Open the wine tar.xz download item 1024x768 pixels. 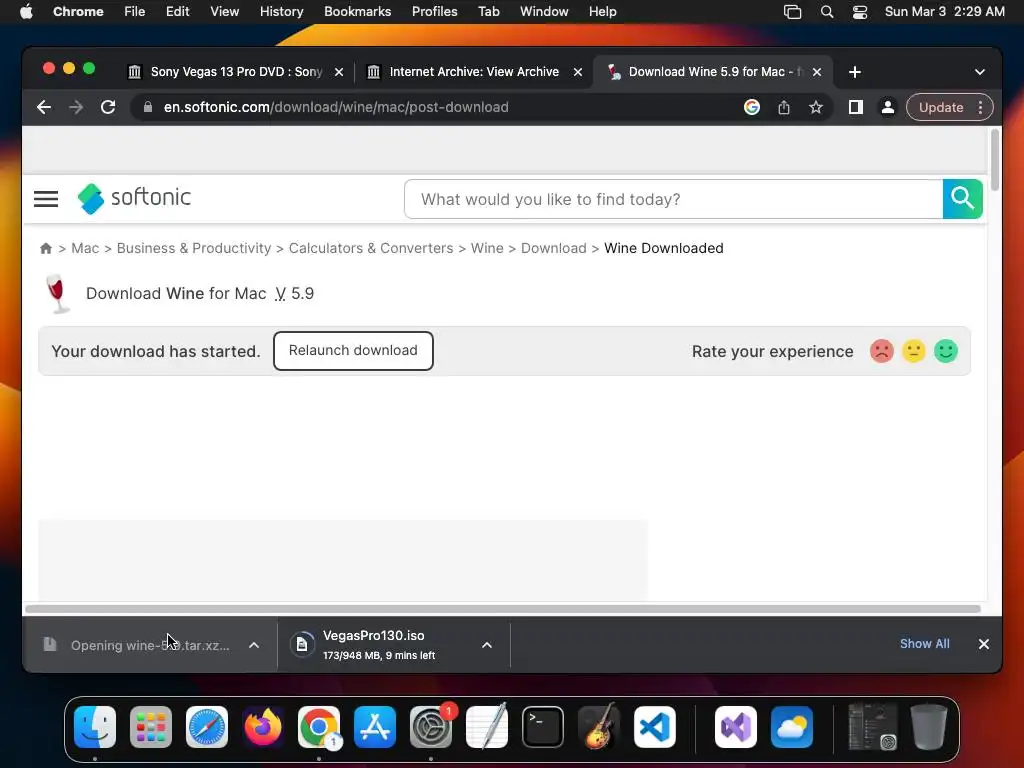pos(137,645)
